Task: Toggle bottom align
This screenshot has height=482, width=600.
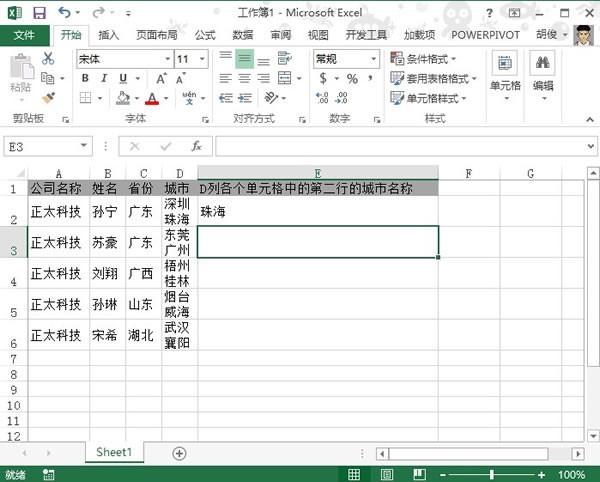Action: (x=263, y=60)
